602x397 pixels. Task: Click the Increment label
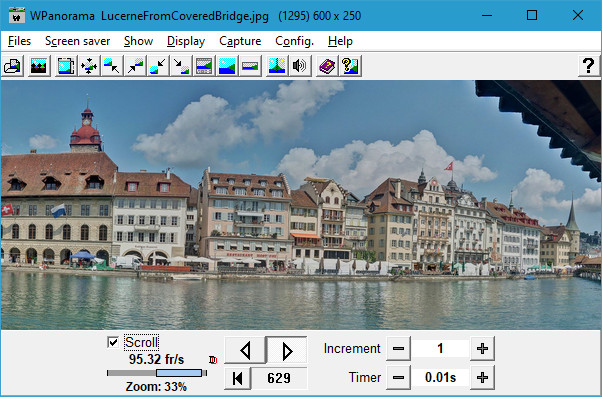pos(352,349)
